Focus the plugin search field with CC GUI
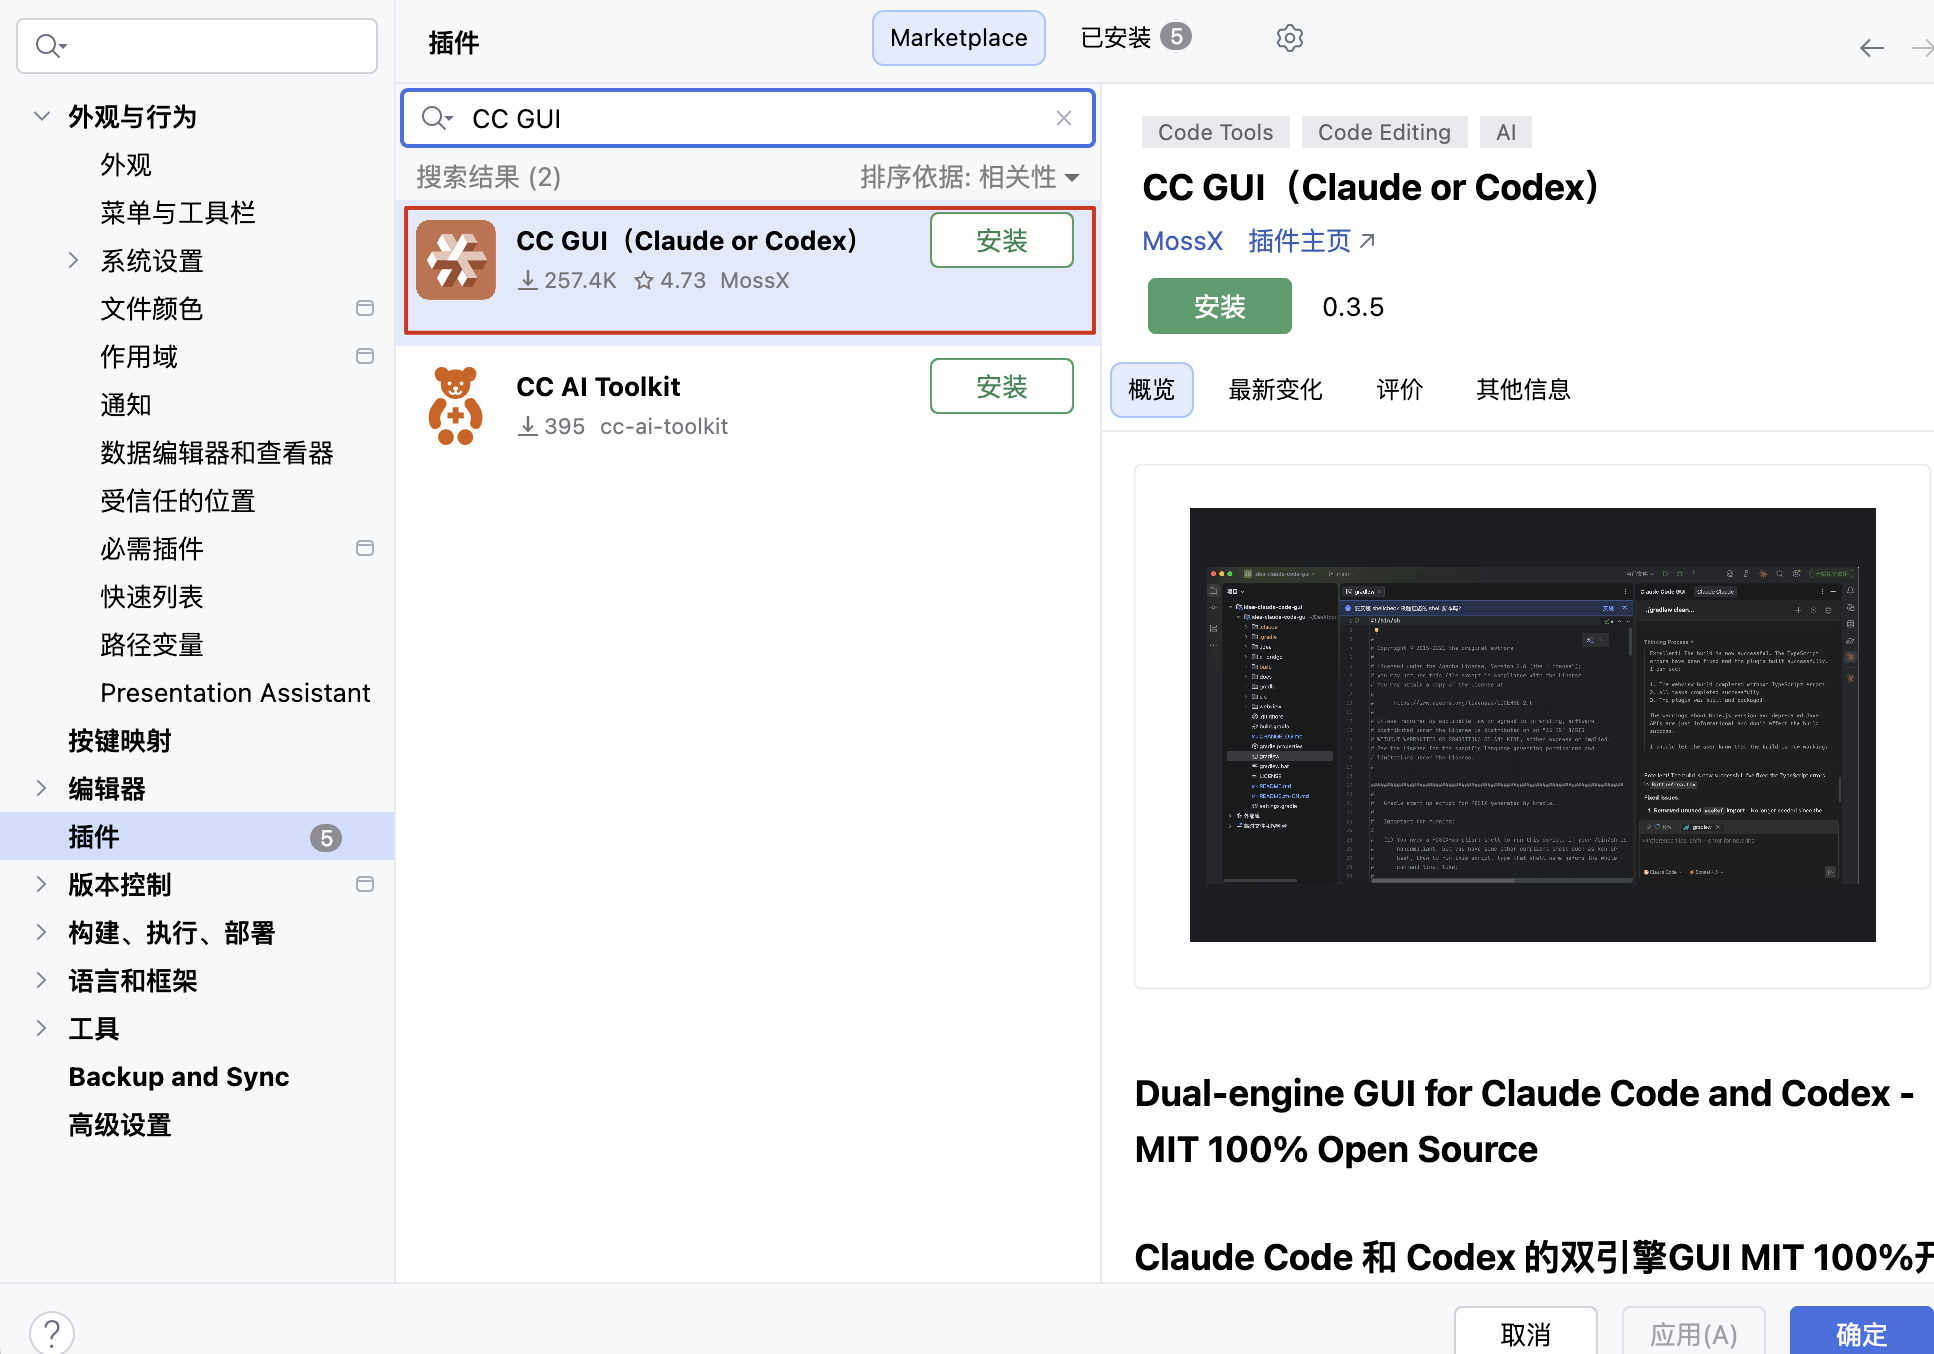The image size is (1934, 1354). [747, 118]
